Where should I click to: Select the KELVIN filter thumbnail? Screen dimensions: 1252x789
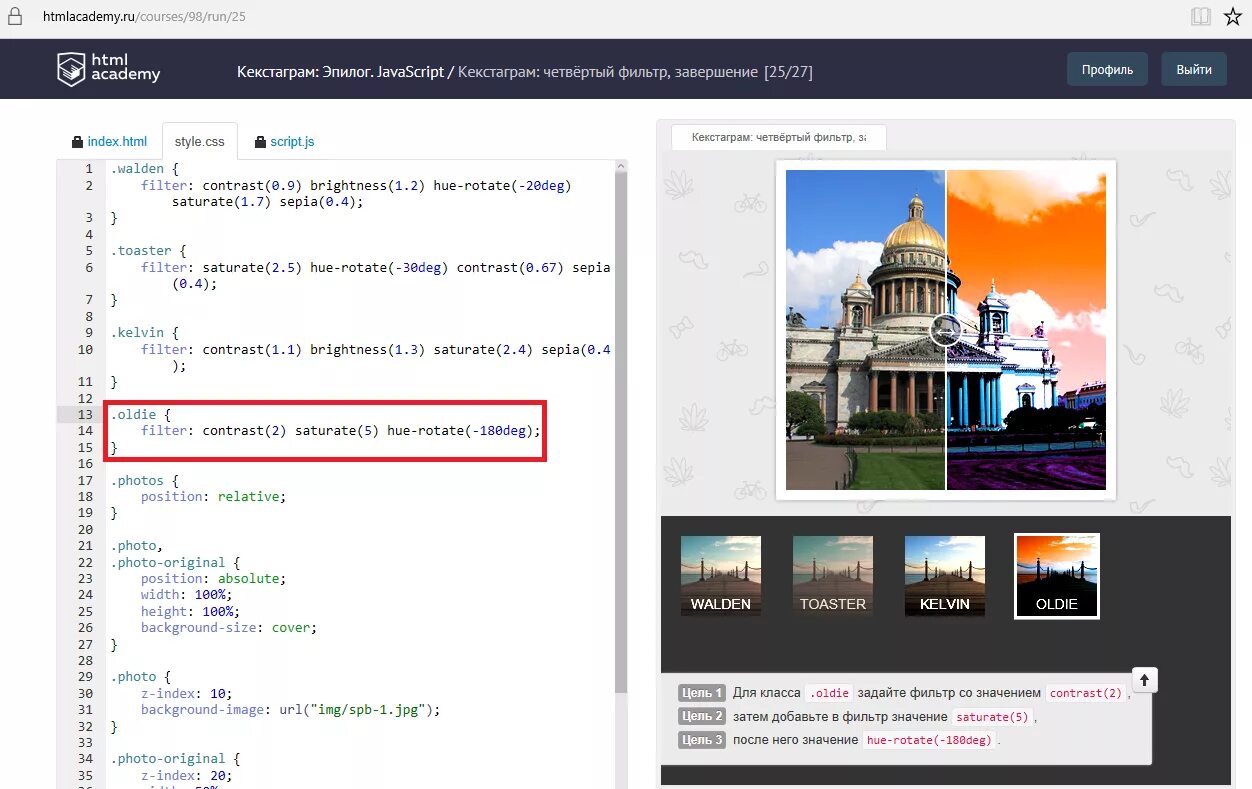945,576
